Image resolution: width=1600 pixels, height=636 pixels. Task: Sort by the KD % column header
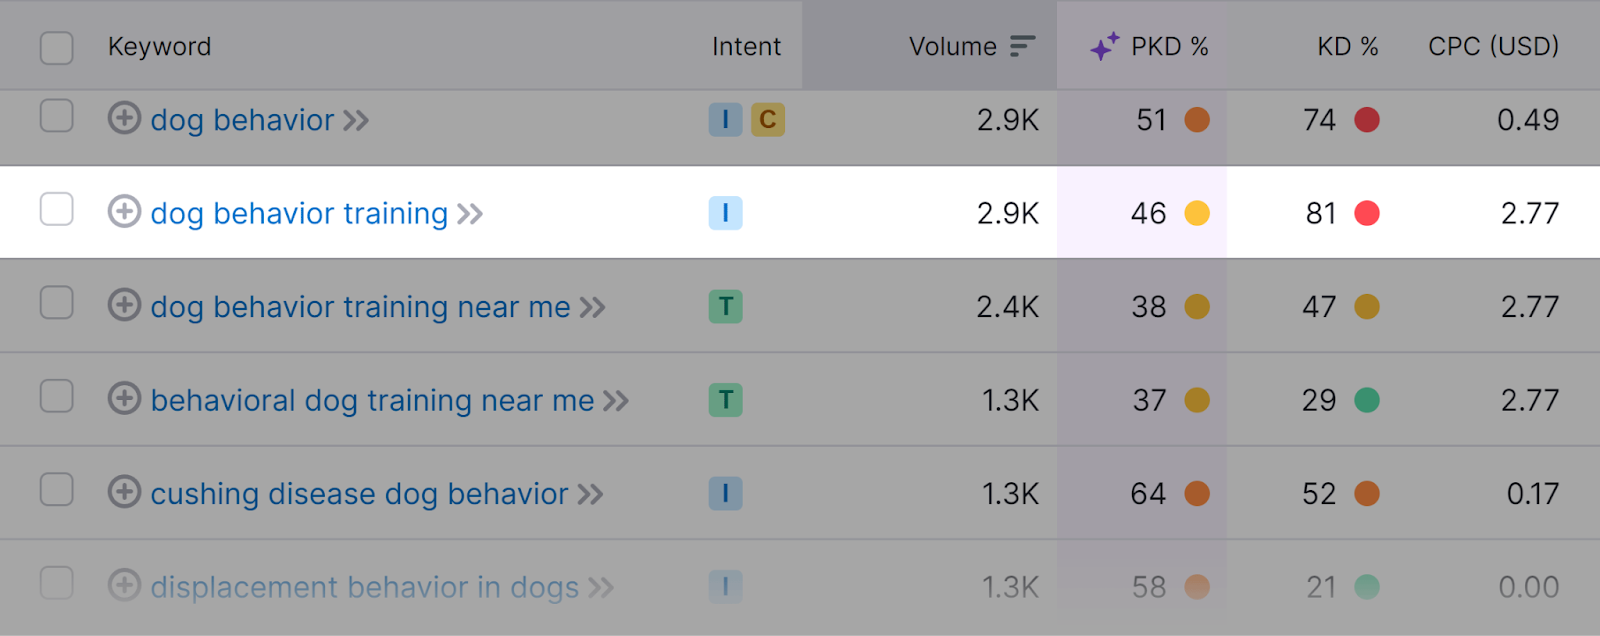tap(1347, 46)
